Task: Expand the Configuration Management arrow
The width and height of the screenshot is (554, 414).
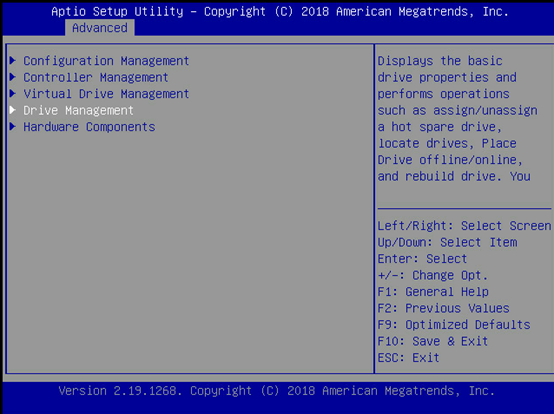Action: click(x=13, y=60)
